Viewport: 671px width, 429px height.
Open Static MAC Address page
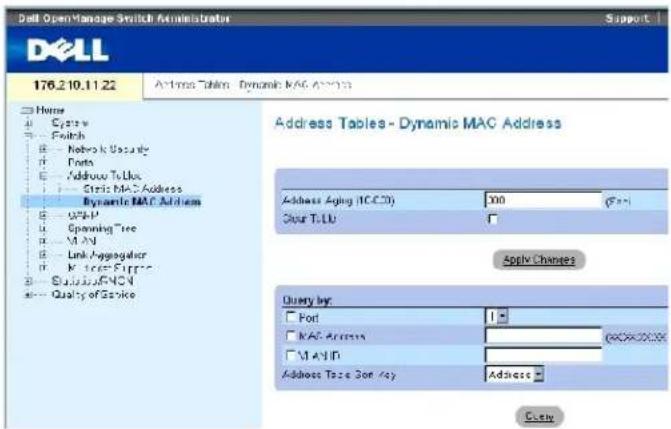point(133,189)
